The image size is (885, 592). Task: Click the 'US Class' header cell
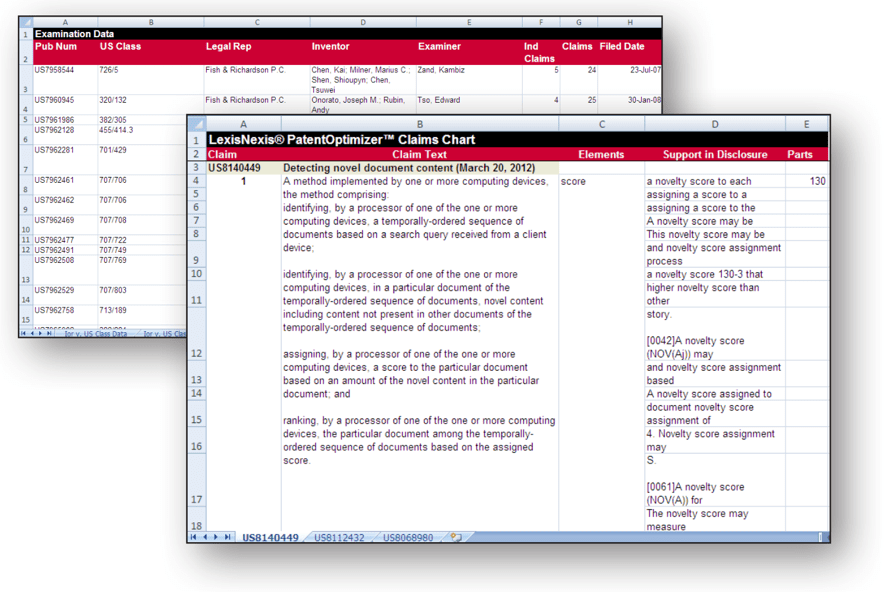(151, 52)
